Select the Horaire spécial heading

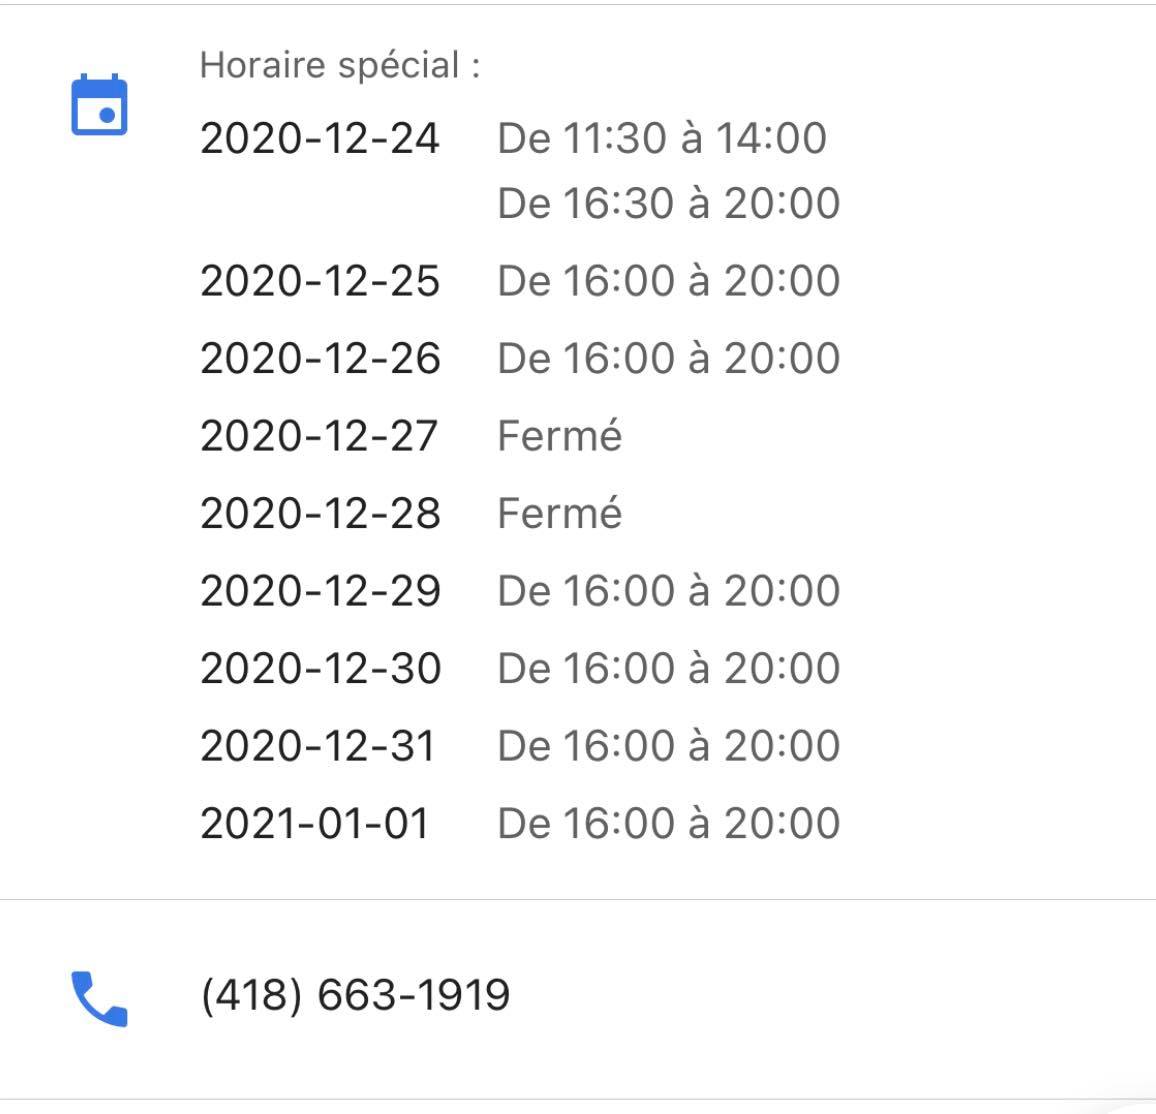(x=340, y=66)
